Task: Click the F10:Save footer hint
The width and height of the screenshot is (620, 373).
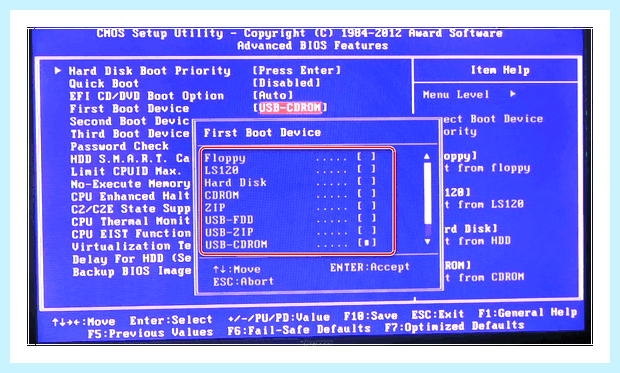Action: coord(370,316)
